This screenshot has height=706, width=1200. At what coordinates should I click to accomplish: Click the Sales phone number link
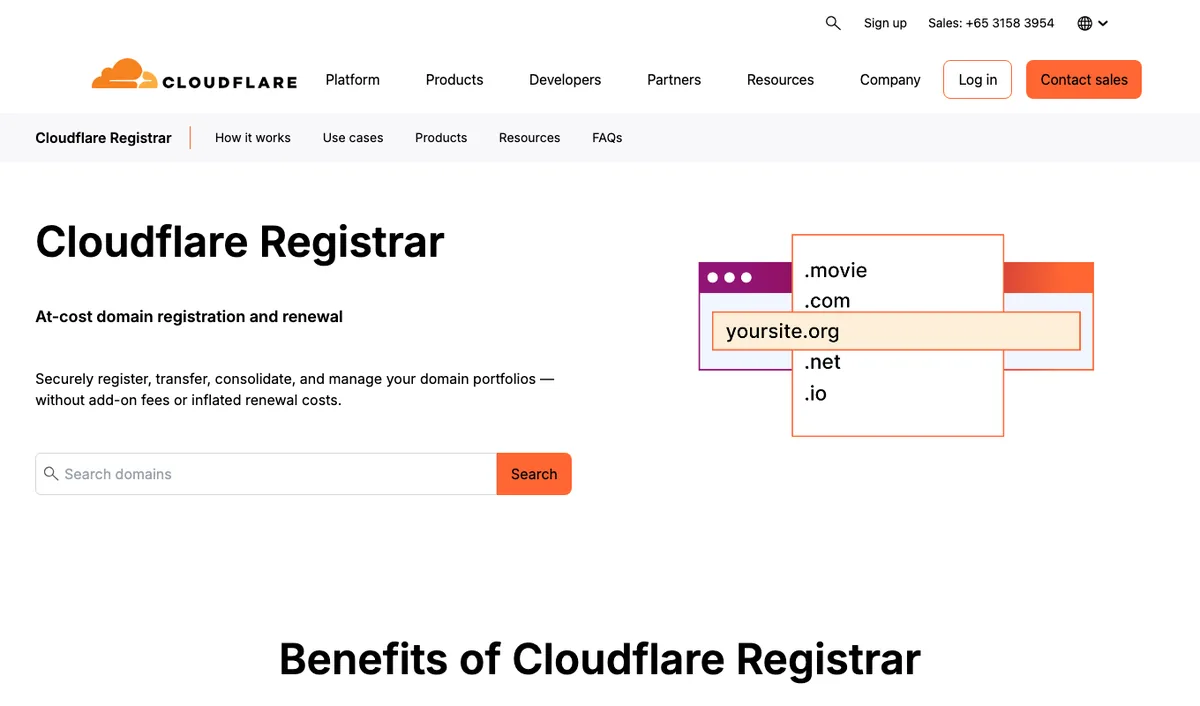tap(991, 23)
